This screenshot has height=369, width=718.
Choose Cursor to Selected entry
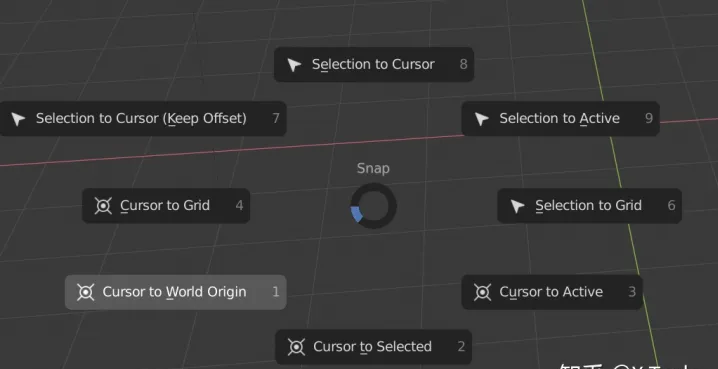[374, 347]
